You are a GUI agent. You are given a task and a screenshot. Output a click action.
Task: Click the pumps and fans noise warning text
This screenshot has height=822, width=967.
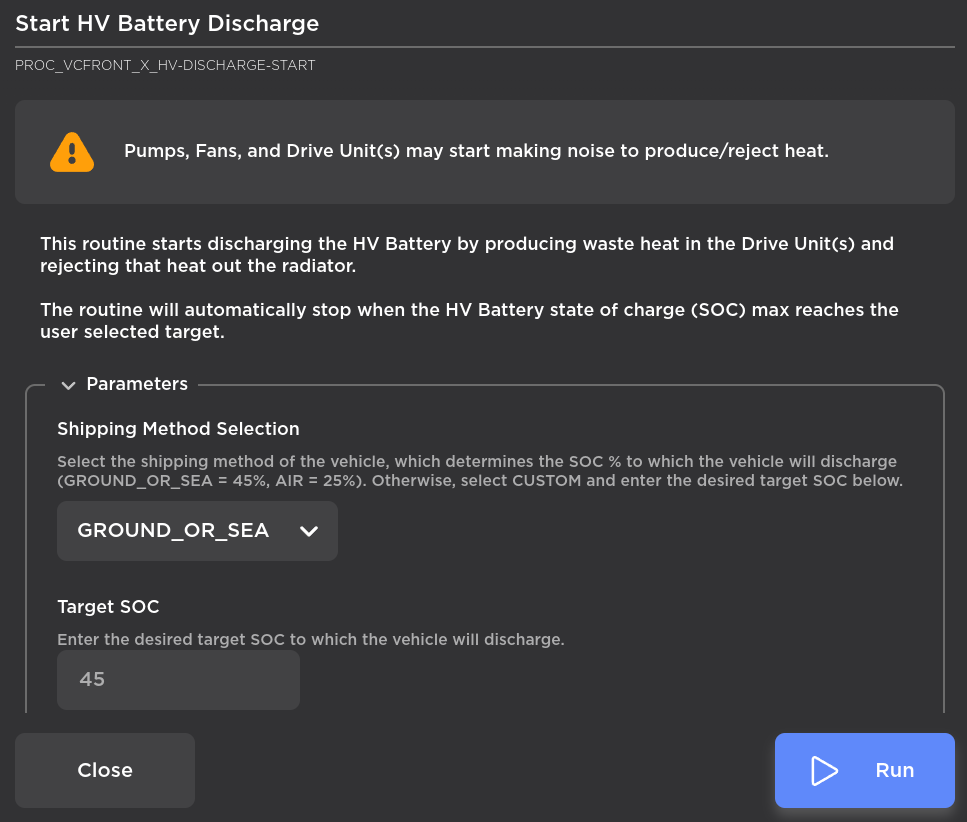click(x=476, y=152)
